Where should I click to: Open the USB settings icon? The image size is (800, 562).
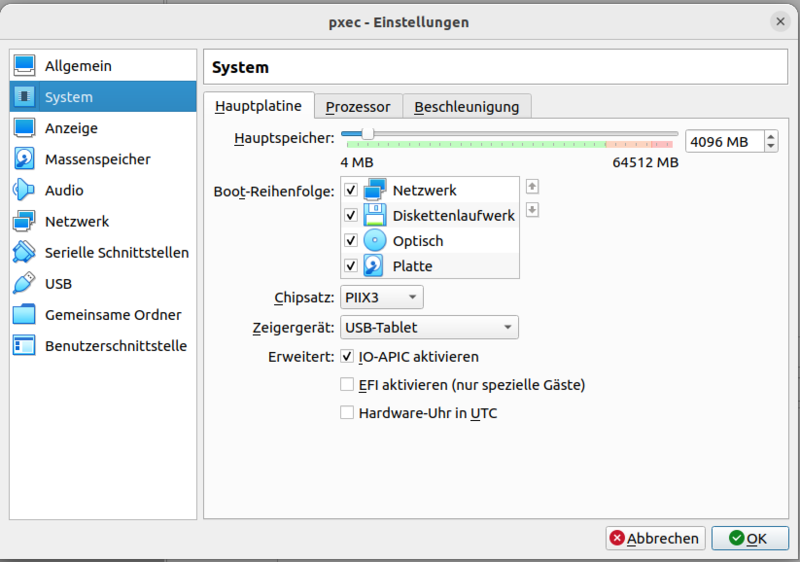(x=25, y=283)
